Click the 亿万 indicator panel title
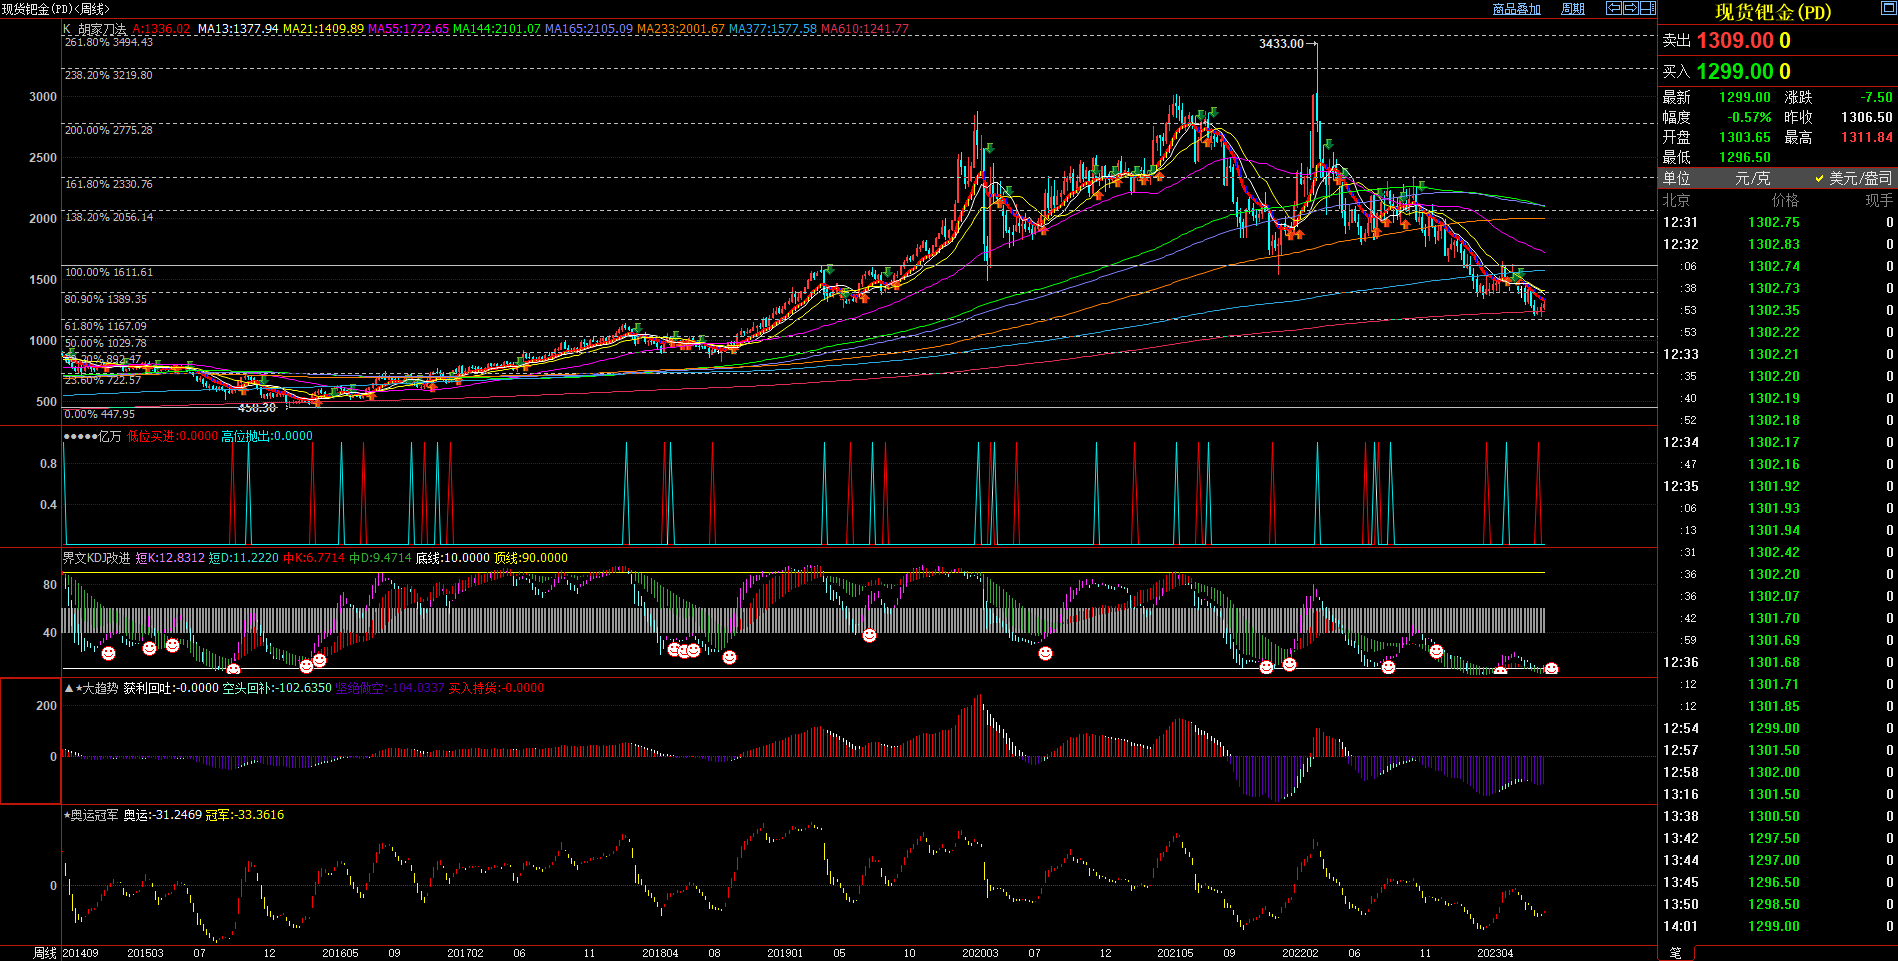1898x961 pixels. (x=109, y=436)
